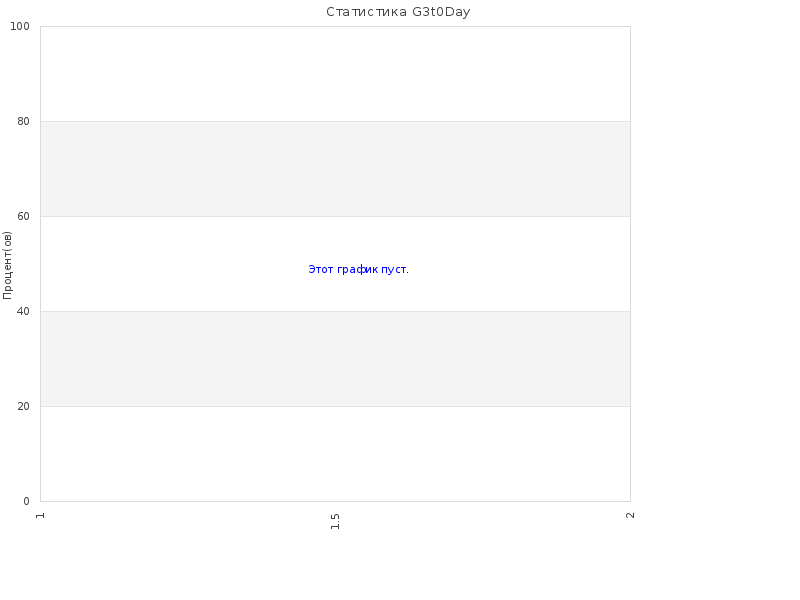Viewport: 800px width, 600px height.
Task: Select the 60 value on the y-axis
Action: tap(23, 216)
